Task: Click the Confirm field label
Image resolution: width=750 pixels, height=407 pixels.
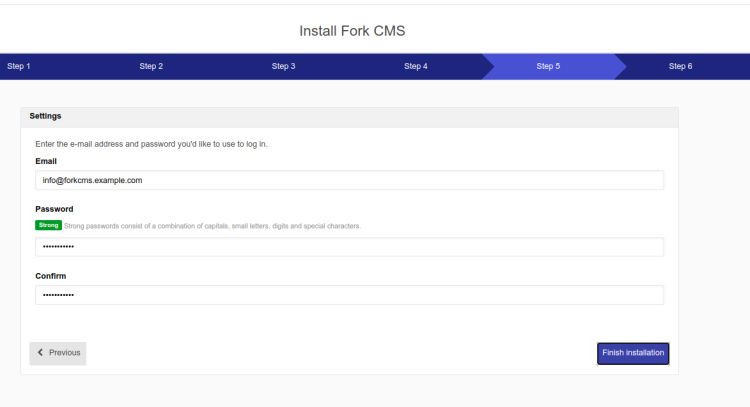Action: click(x=50, y=276)
